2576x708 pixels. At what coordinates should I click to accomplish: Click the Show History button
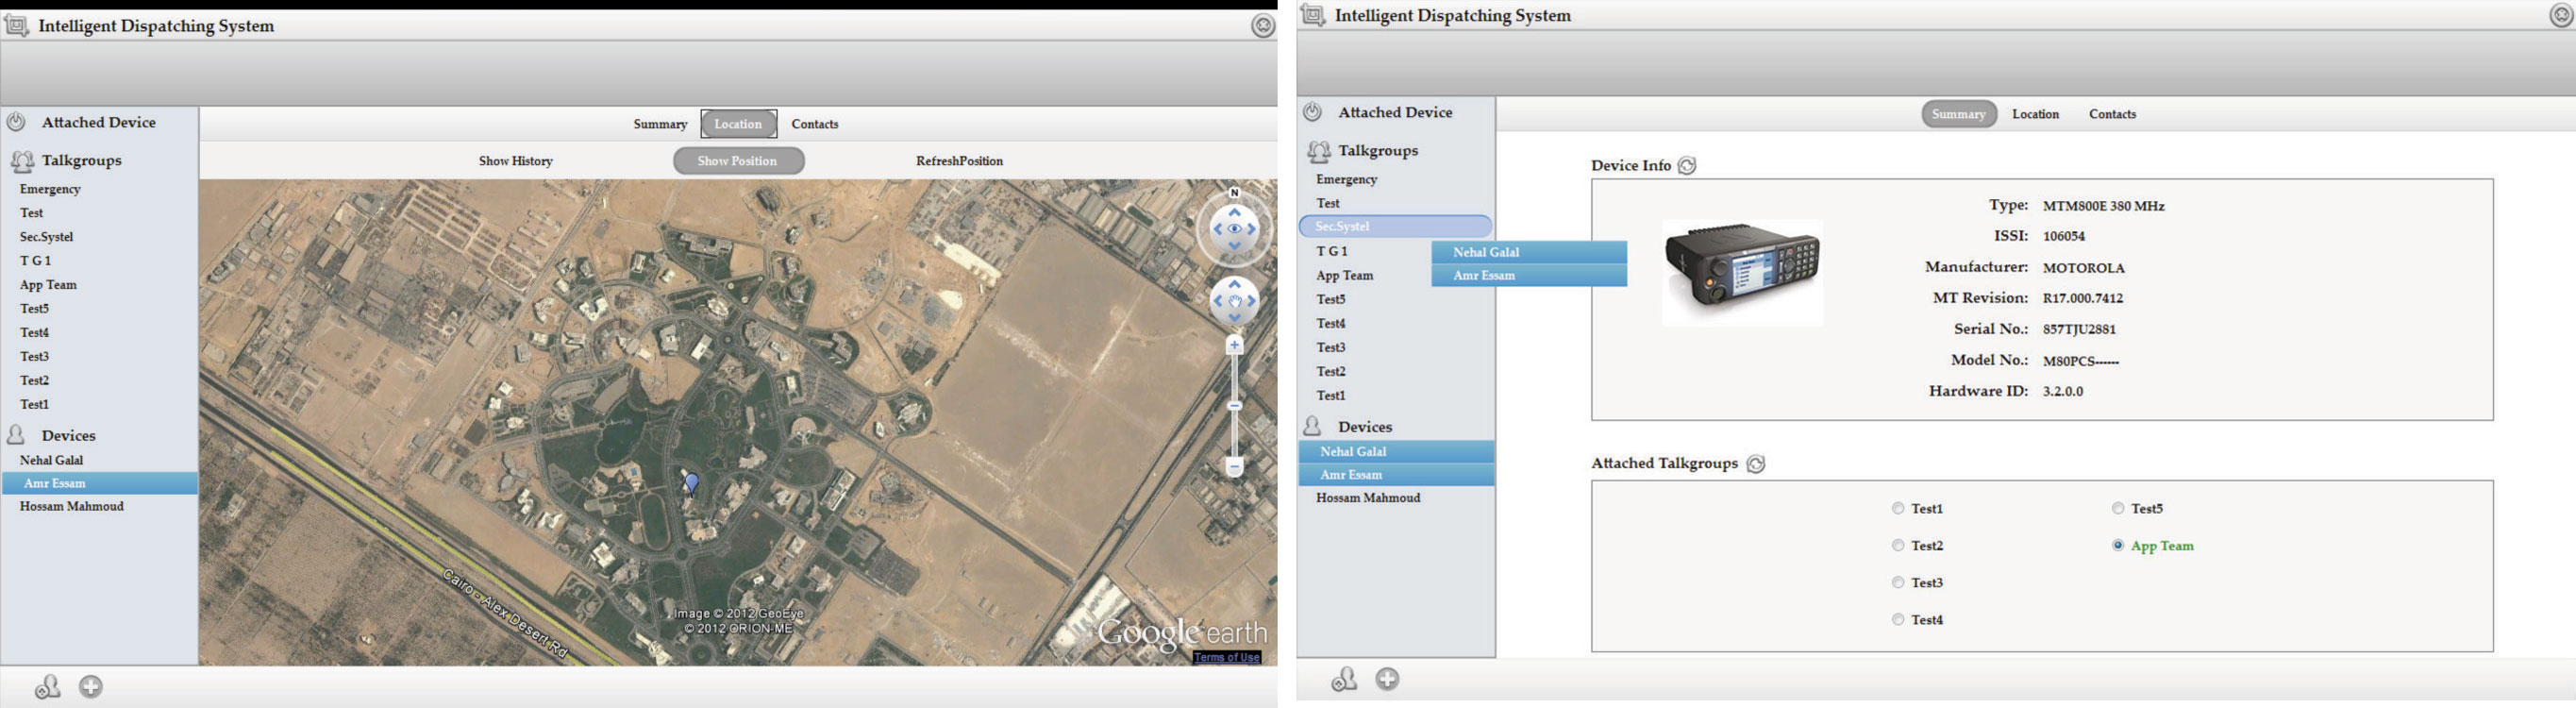tap(515, 161)
